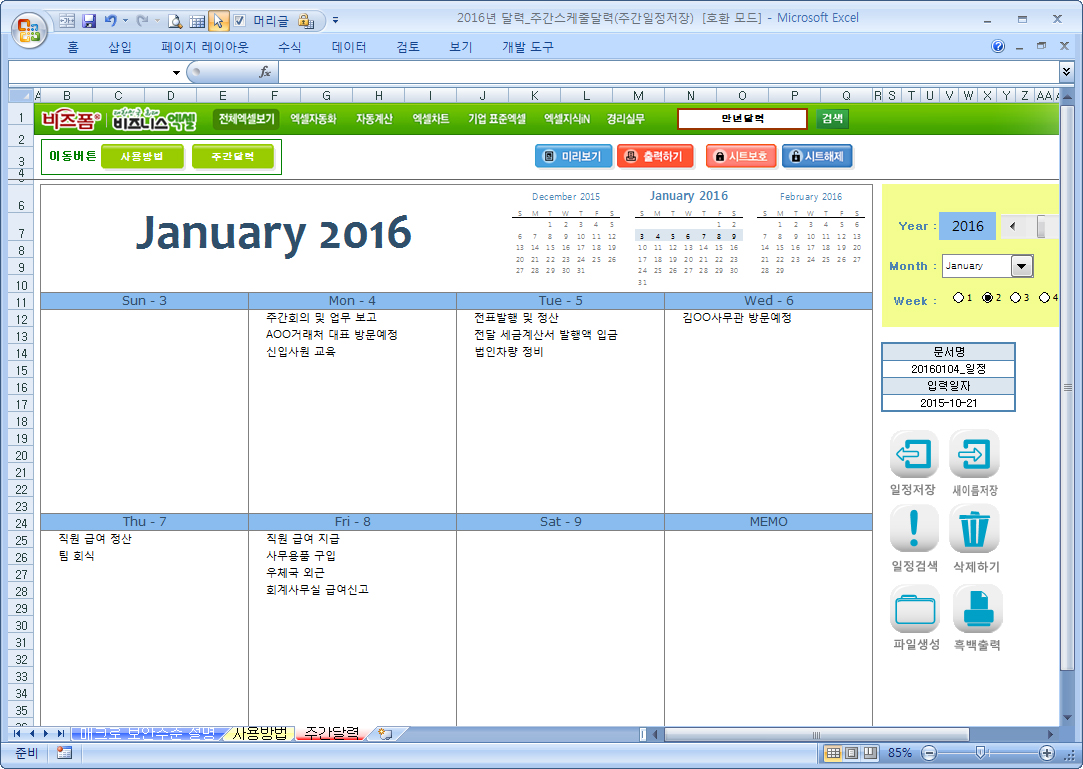Open the 수식 ribbon tab
The width and height of the screenshot is (1083, 769).
click(289, 47)
